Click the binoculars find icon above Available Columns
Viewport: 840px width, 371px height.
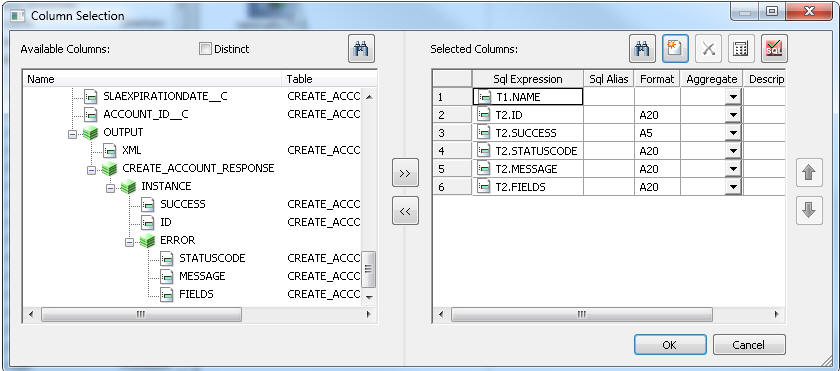[x=361, y=49]
